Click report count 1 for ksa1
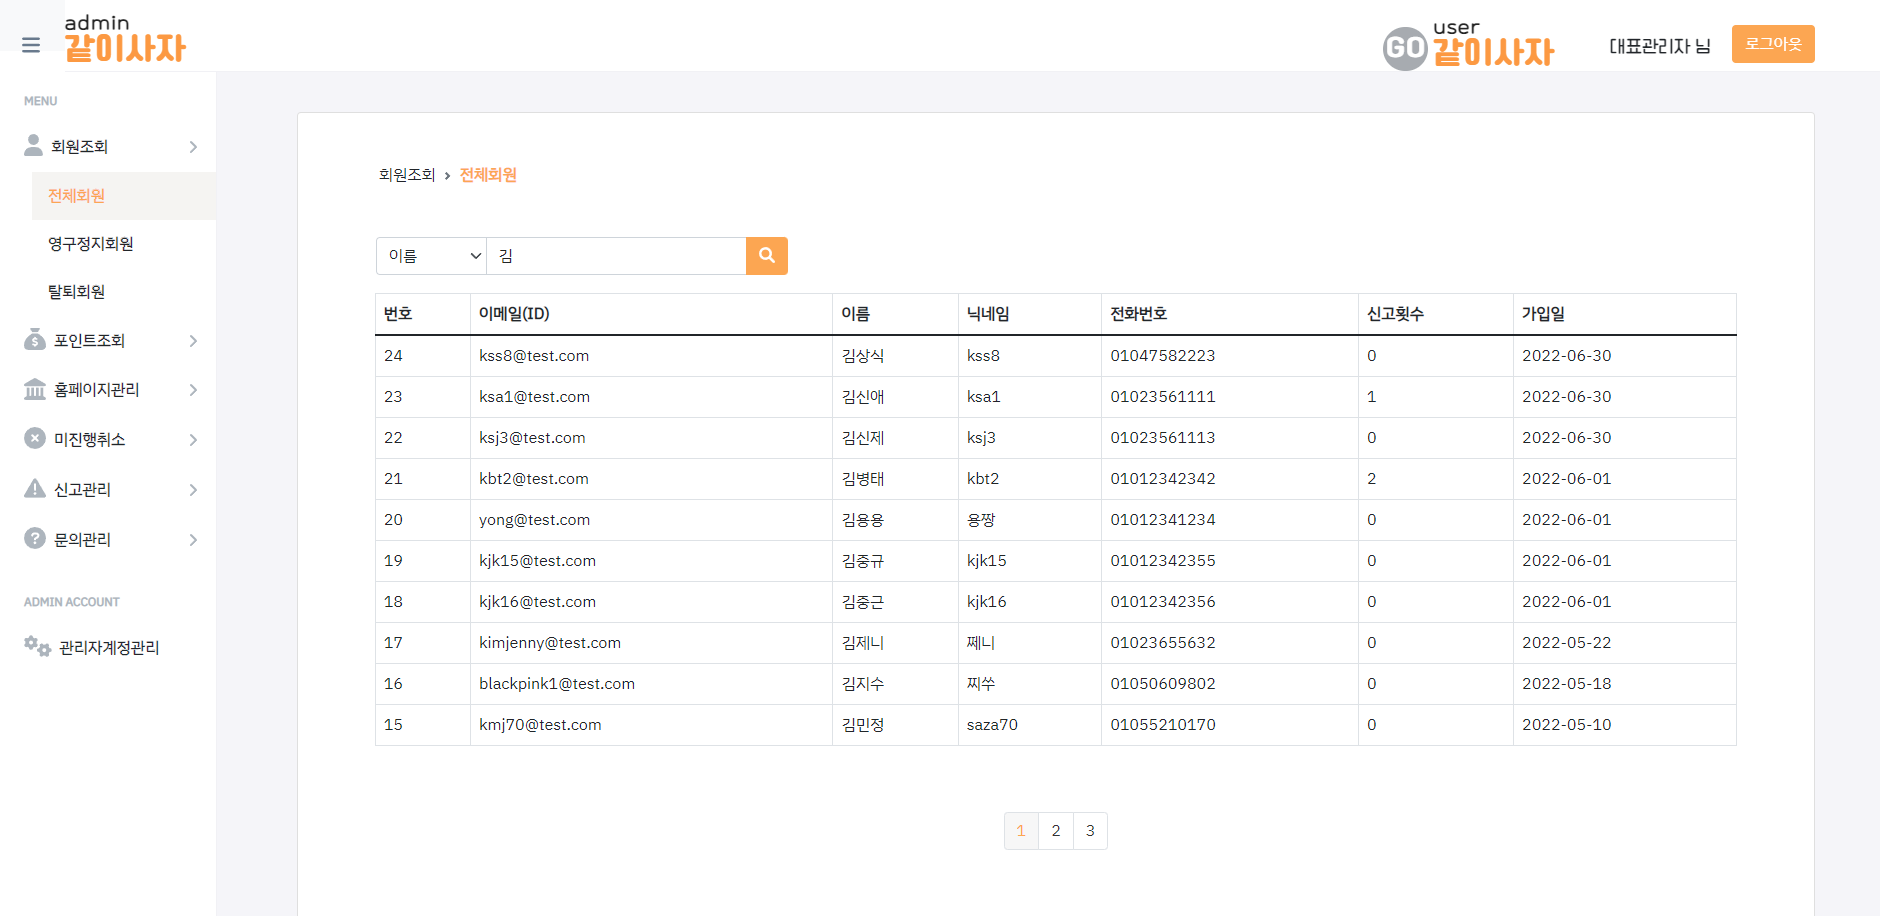This screenshot has width=1880, height=916. click(1372, 397)
